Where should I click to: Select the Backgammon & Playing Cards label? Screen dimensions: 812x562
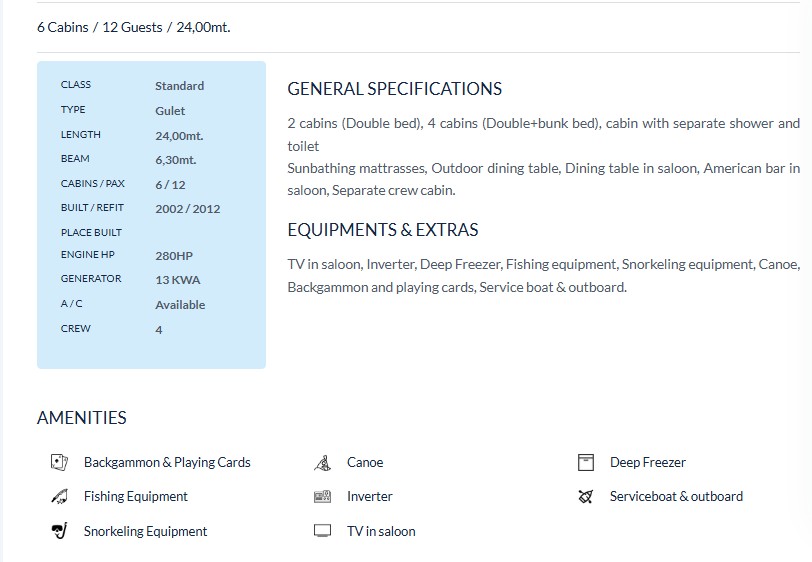(167, 462)
